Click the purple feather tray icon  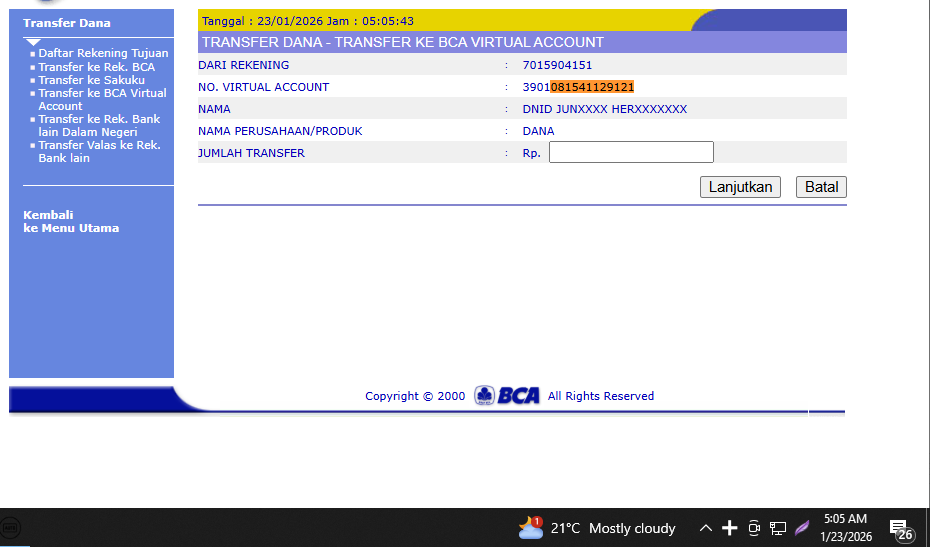pyautogui.click(x=802, y=527)
